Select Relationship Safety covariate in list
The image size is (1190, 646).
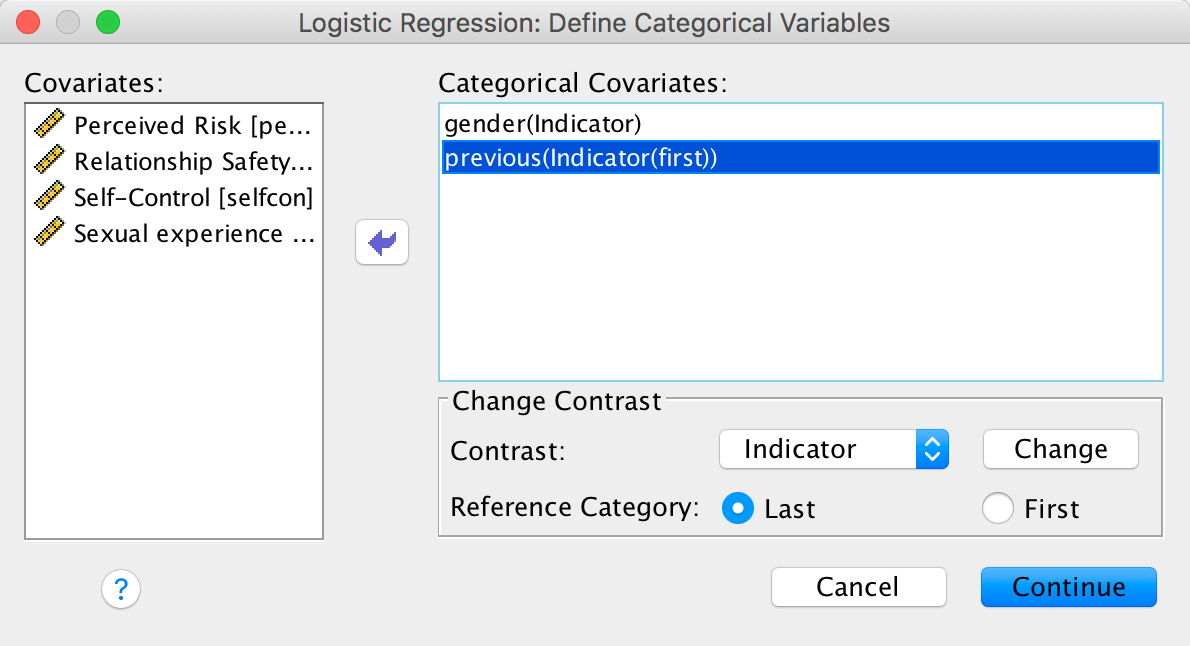(193, 161)
